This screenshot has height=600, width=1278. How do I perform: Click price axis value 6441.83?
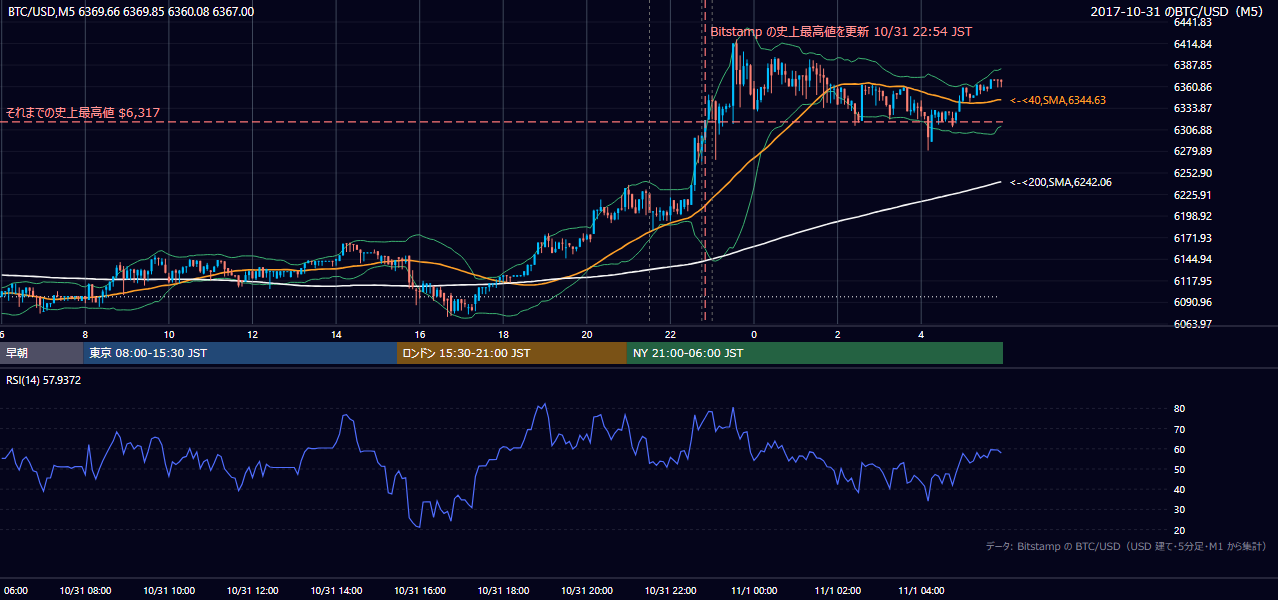[x=1193, y=22]
